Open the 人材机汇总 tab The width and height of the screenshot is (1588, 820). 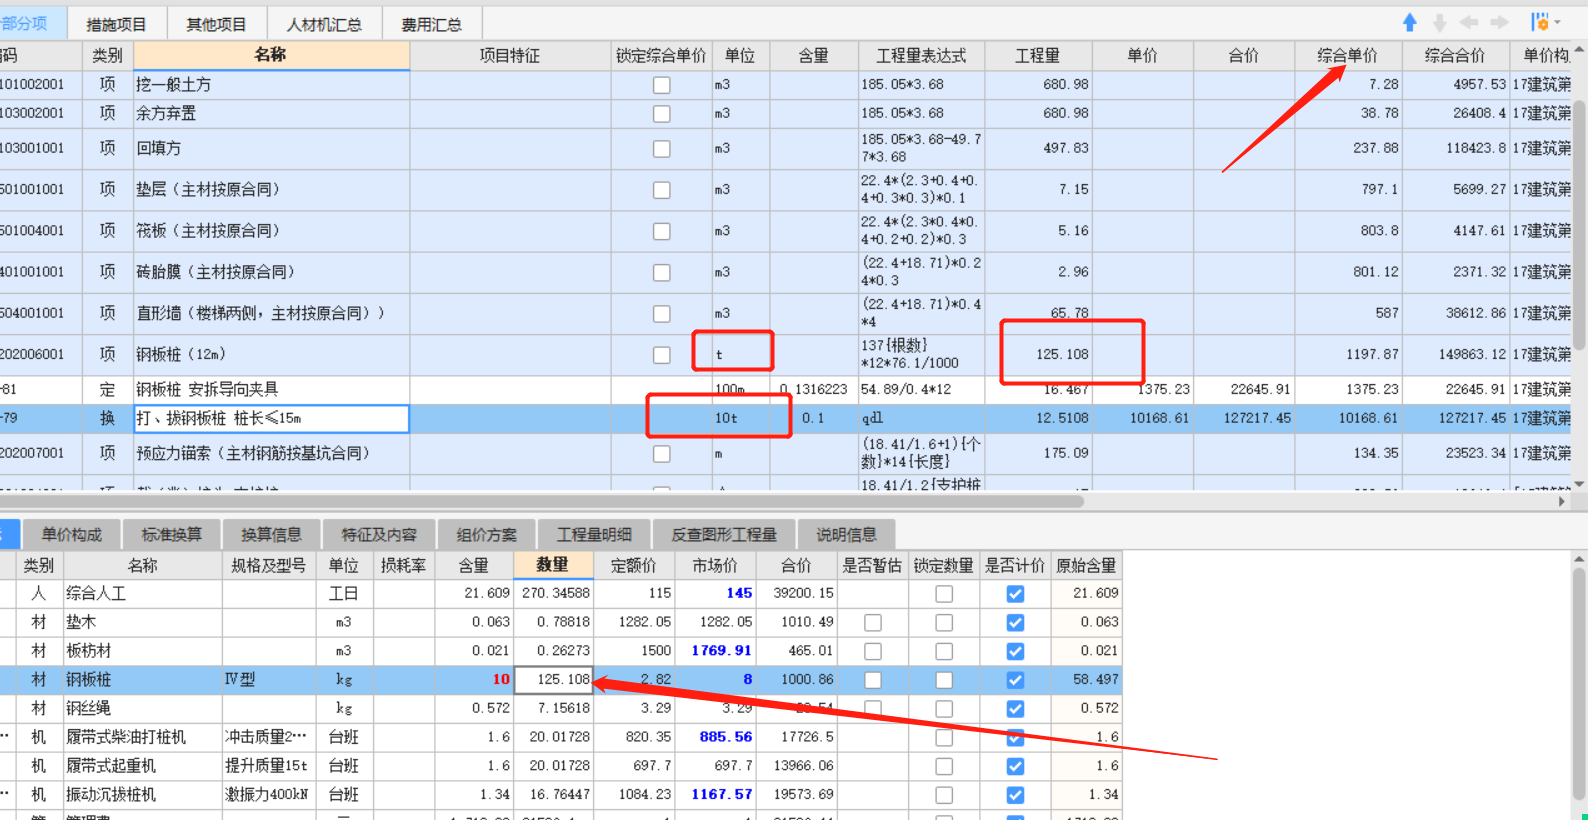[x=324, y=24]
